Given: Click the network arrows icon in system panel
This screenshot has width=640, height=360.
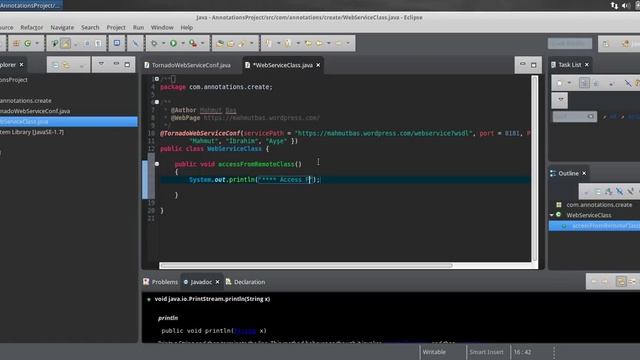Looking at the screenshot, I should click(614, 5).
